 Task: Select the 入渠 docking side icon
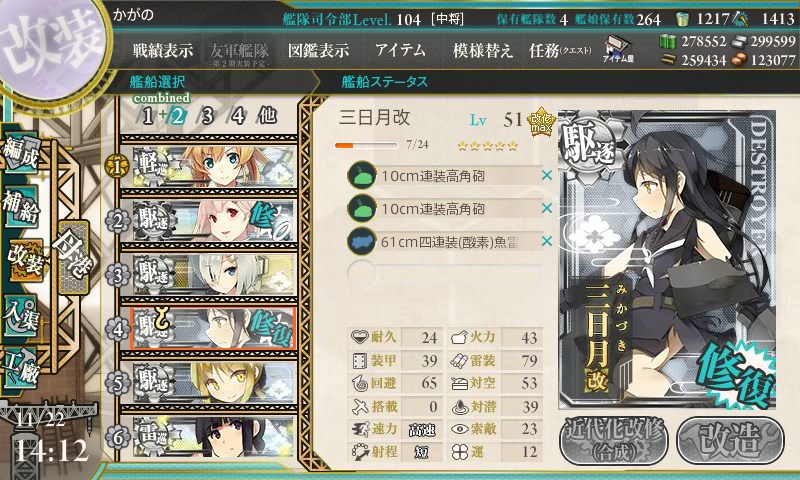tap(21, 315)
